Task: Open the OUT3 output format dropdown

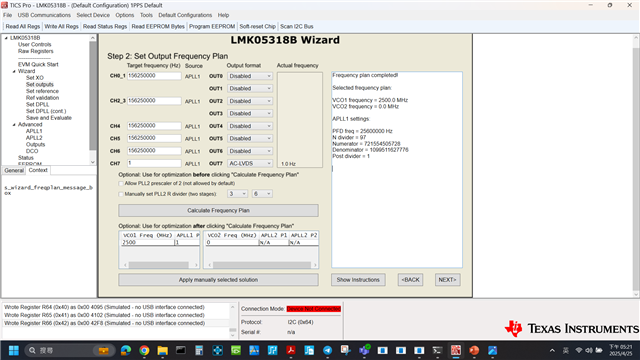Action: (250, 113)
